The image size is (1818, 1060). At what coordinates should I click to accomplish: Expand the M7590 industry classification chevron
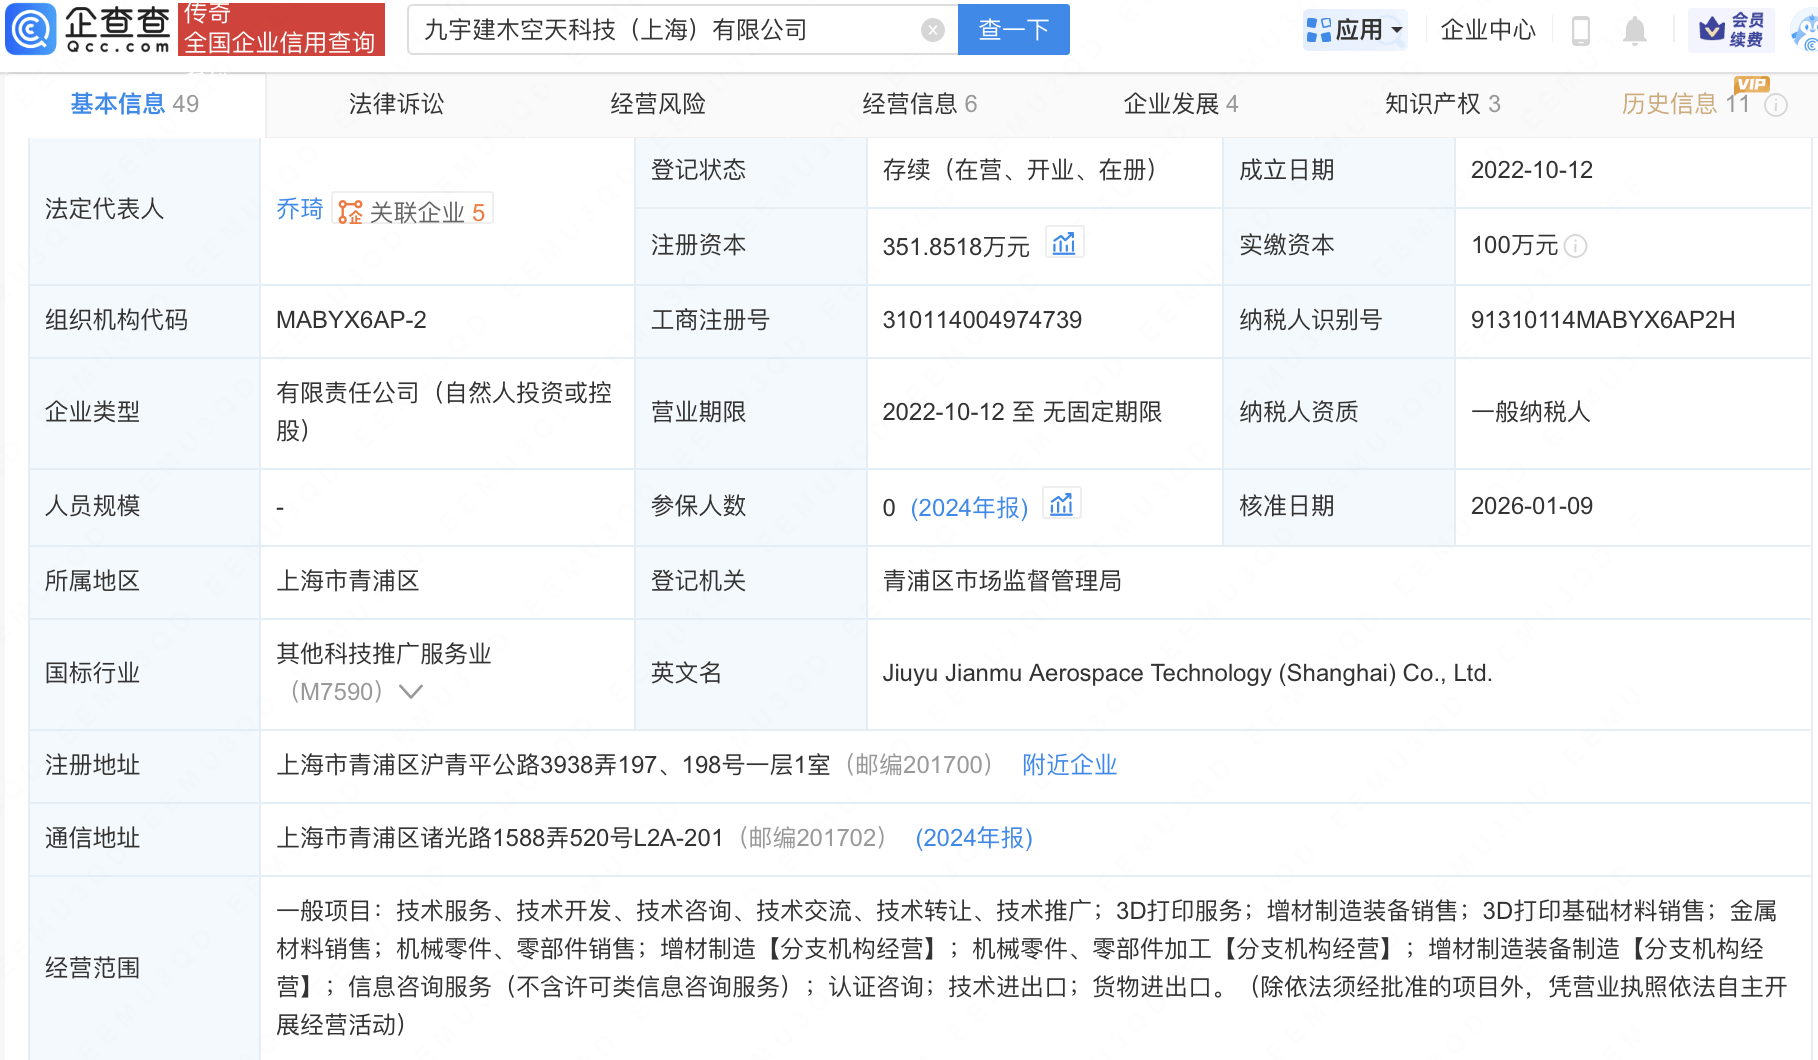[x=410, y=691]
